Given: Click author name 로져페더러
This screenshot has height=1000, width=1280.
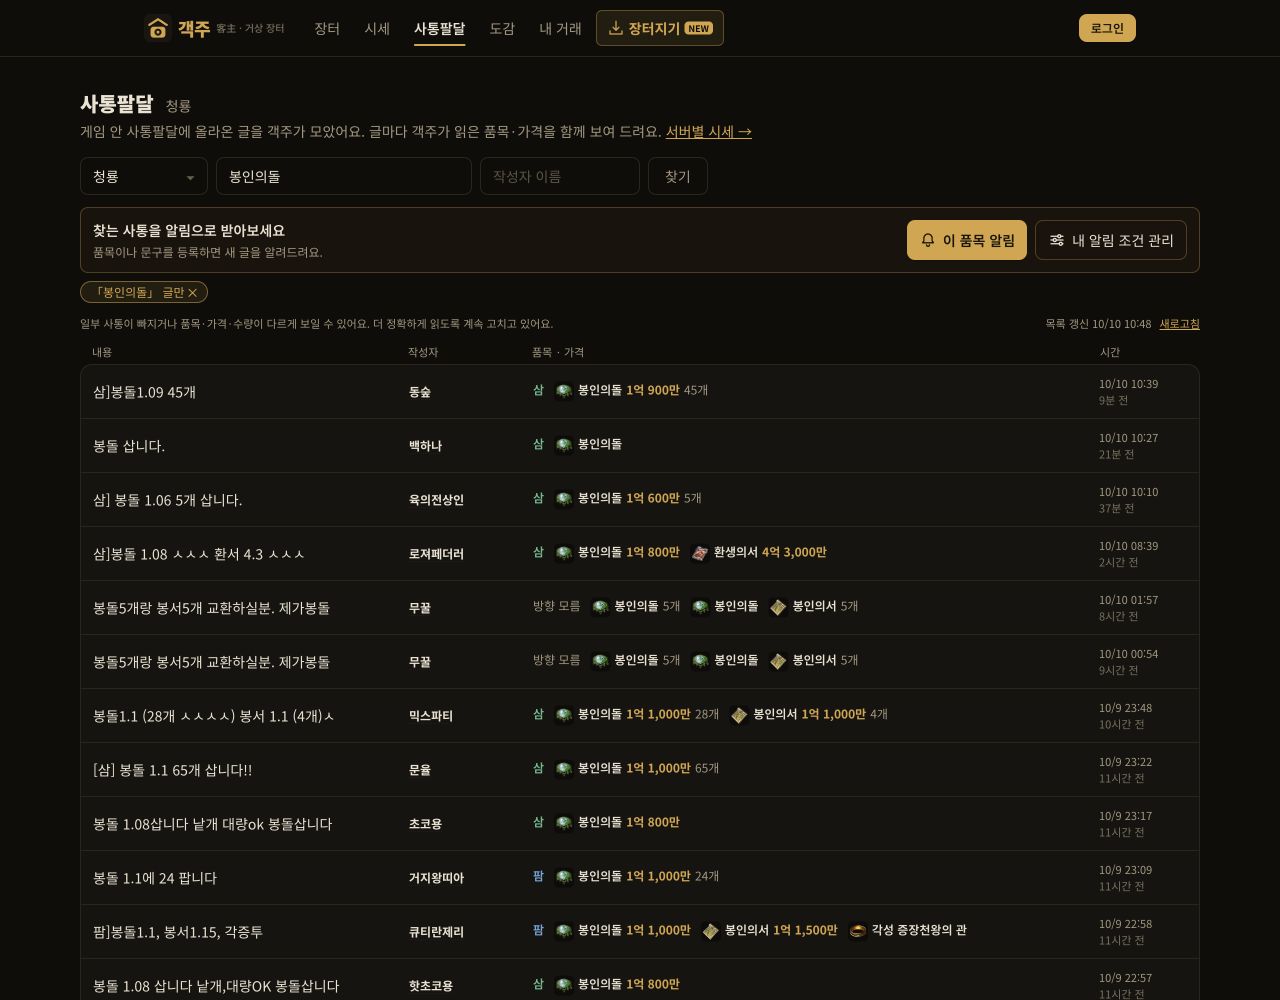Looking at the screenshot, I should click(436, 554).
